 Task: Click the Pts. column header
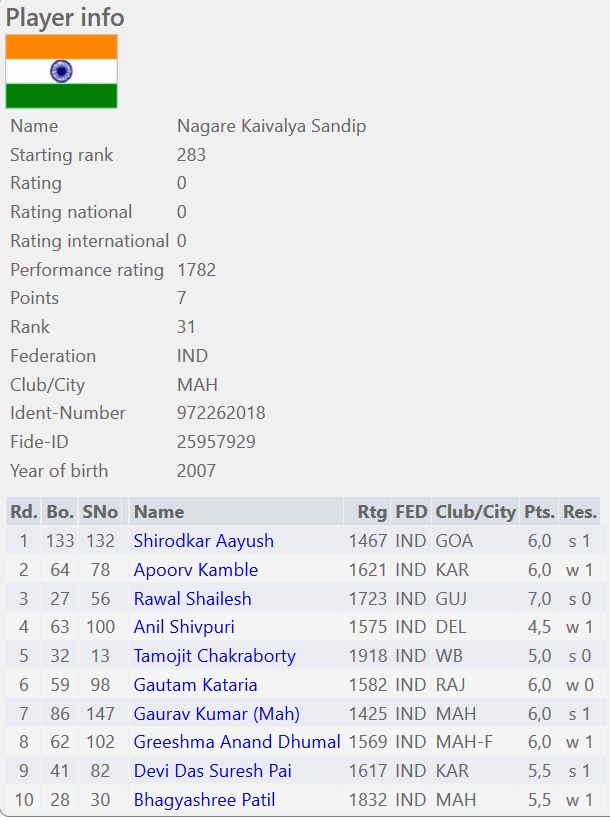coord(539,512)
